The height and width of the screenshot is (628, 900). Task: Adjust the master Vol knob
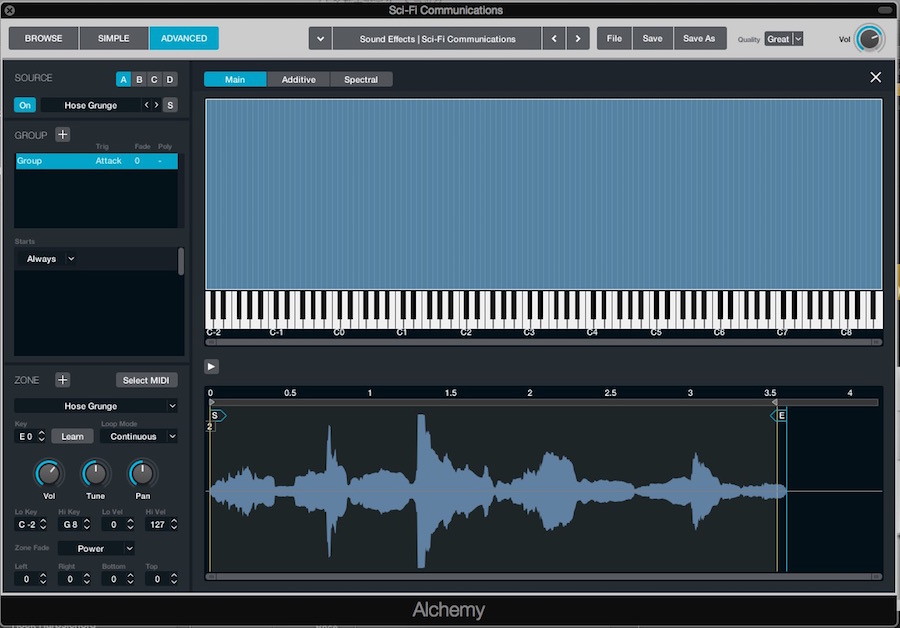point(869,39)
